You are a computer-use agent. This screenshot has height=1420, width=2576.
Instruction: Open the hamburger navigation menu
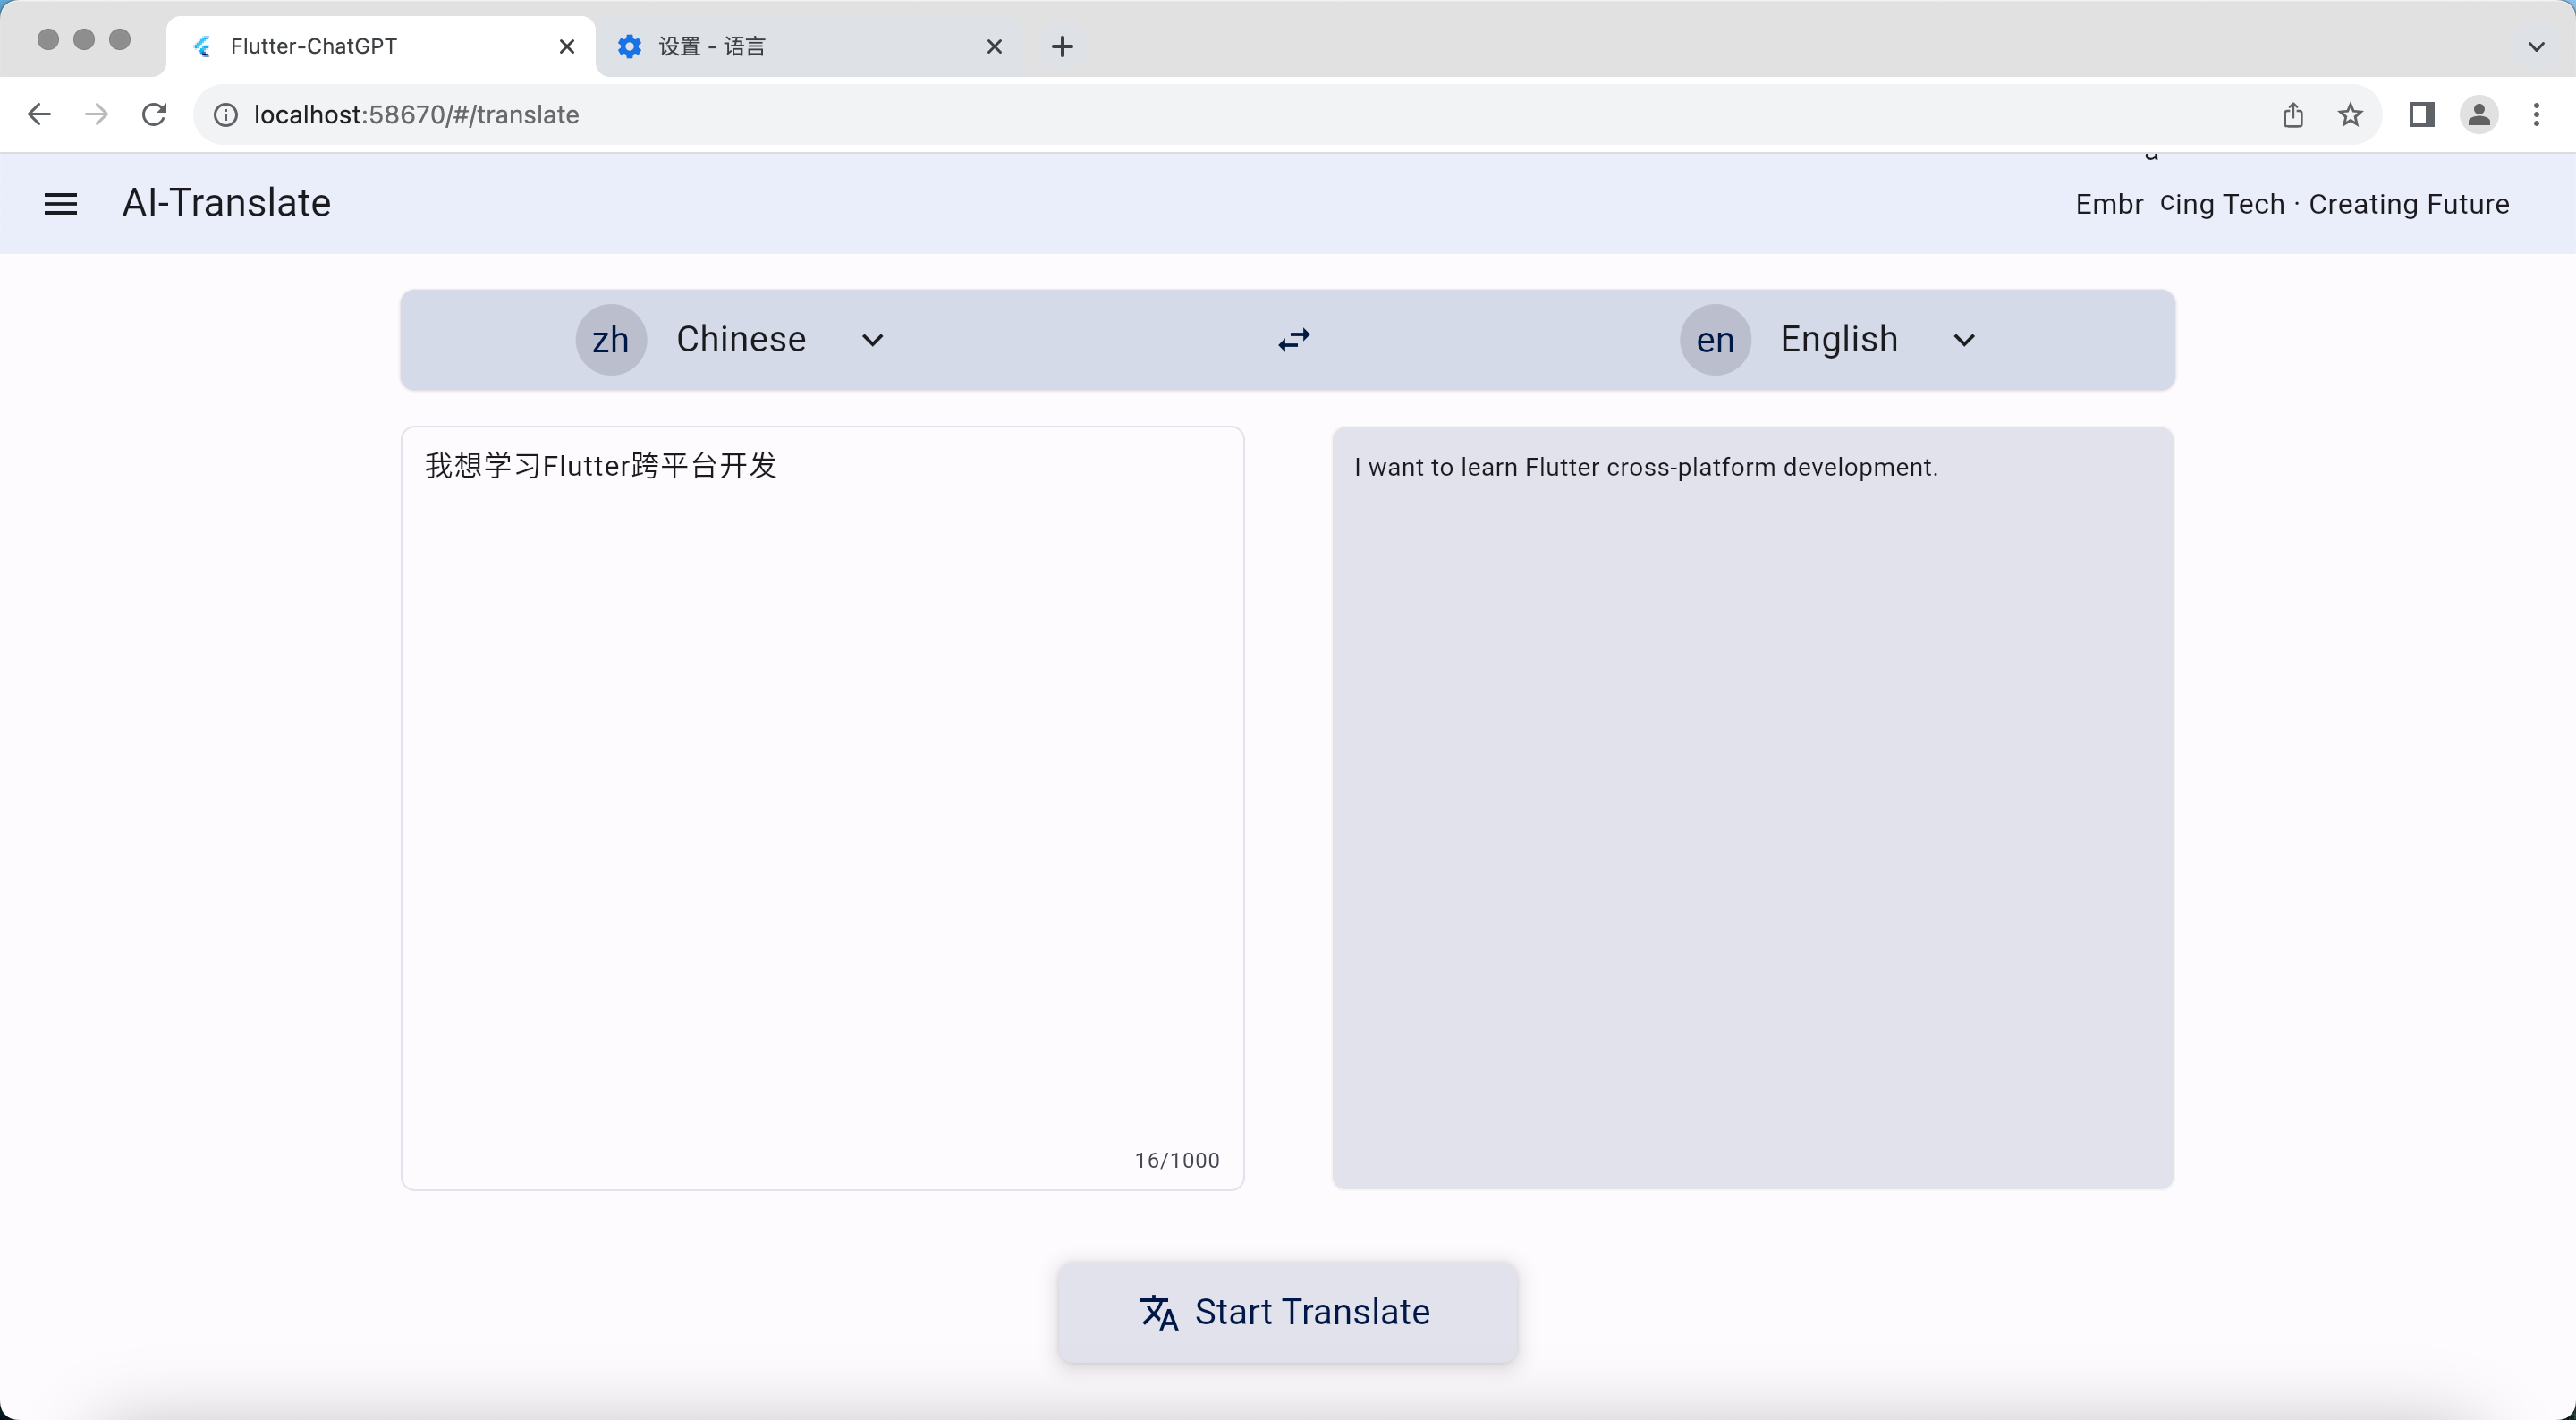coord(61,204)
